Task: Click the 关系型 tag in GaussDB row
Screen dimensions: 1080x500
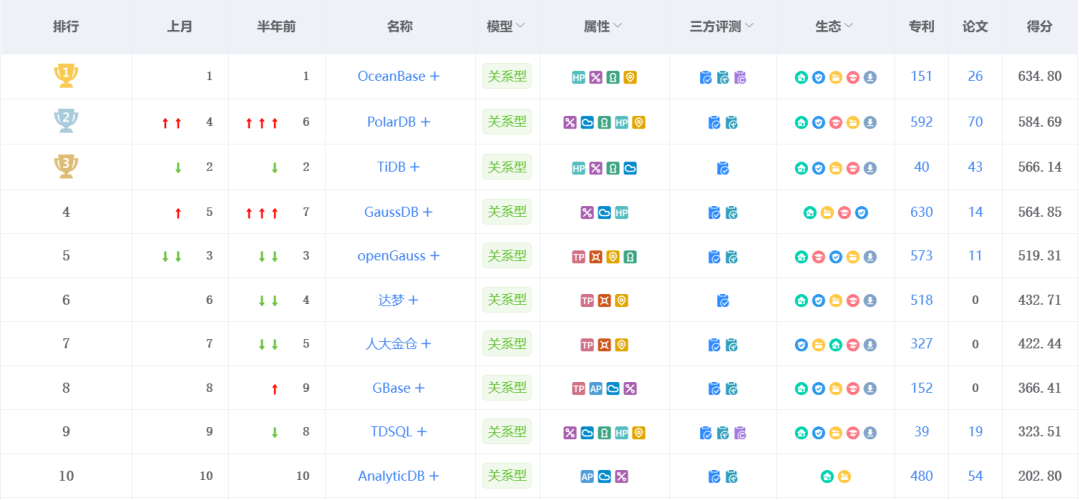Action: [x=507, y=212]
